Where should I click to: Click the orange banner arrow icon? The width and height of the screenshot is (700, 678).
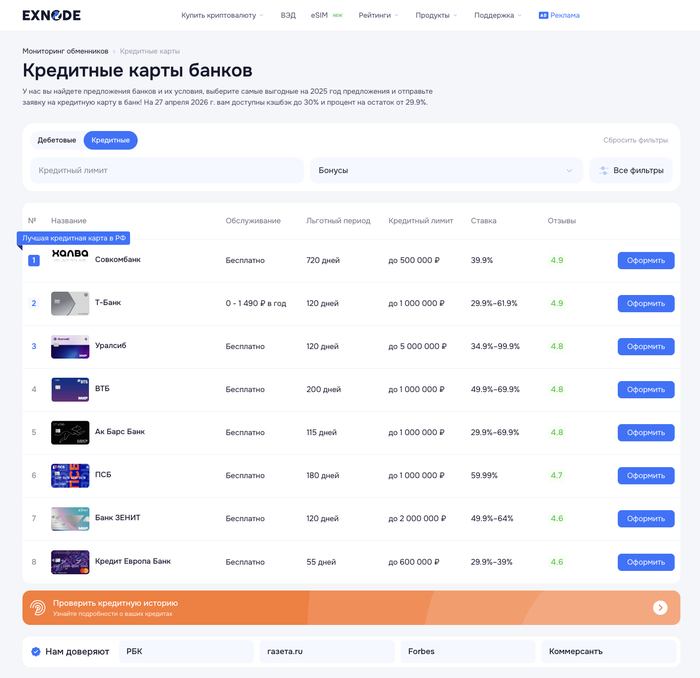tap(660, 607)
